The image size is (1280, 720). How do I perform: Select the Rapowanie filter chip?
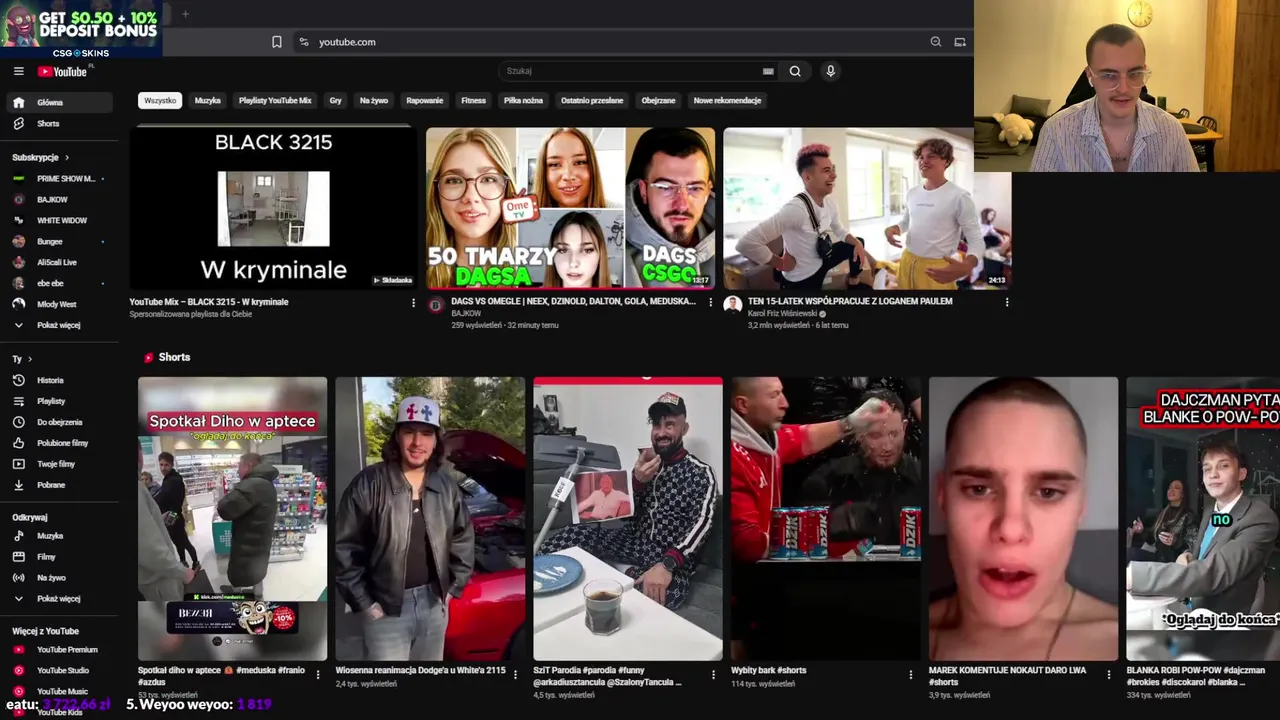point(425,101)
